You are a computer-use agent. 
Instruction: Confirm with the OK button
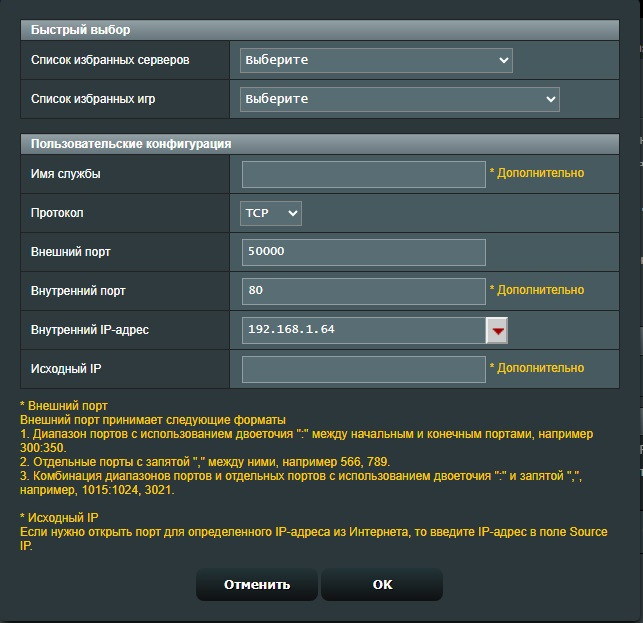[x=382, y=585]
